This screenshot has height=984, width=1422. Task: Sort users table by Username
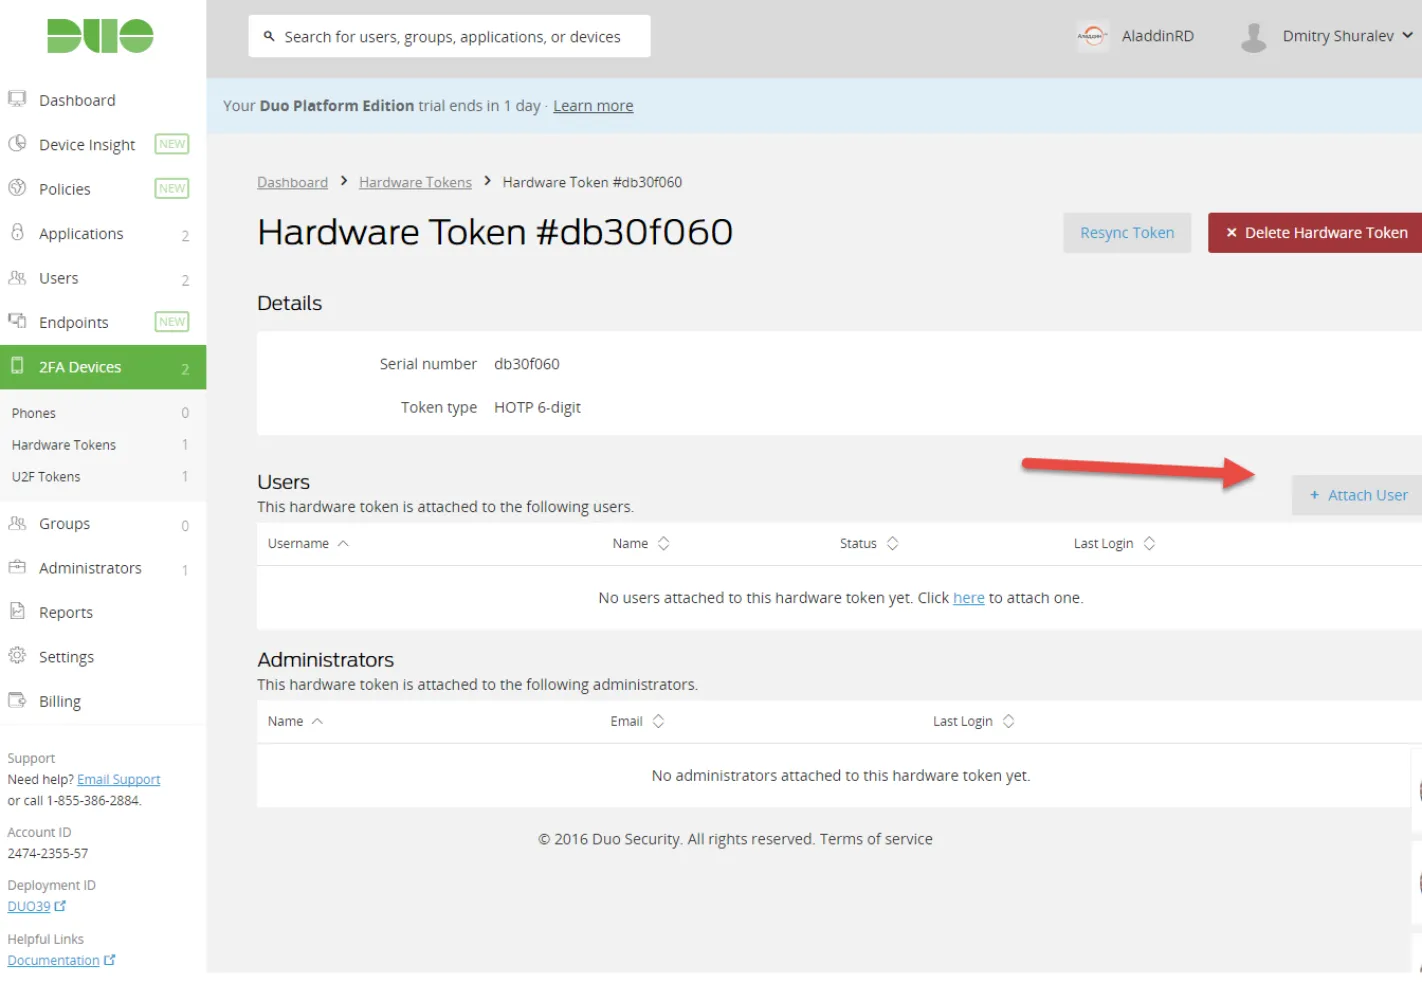(308, 543)
